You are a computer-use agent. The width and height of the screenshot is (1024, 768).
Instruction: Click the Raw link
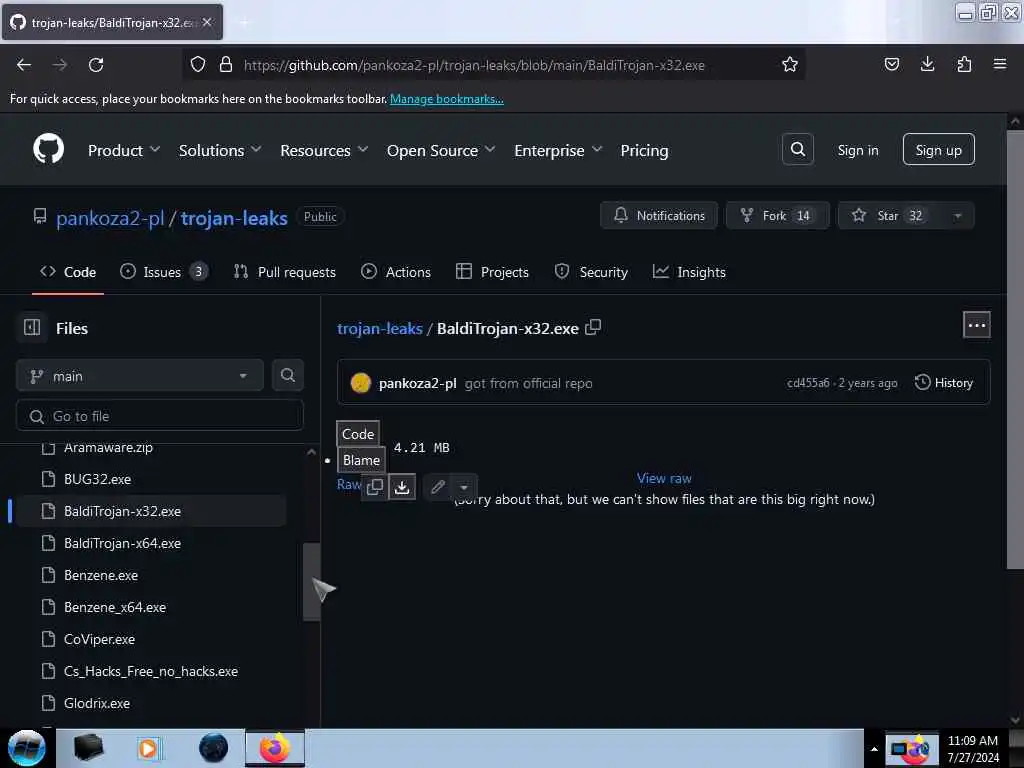coord(349,485)
